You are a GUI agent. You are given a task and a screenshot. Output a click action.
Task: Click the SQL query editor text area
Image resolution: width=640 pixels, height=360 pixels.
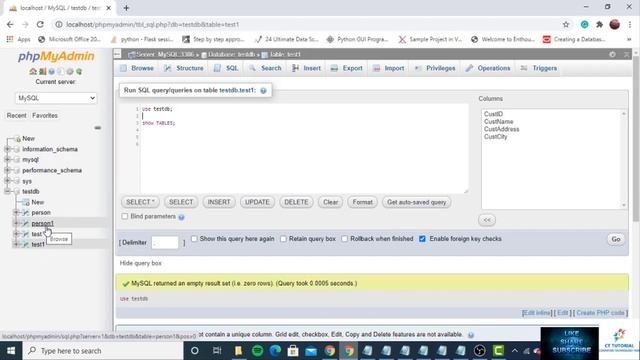304,149
